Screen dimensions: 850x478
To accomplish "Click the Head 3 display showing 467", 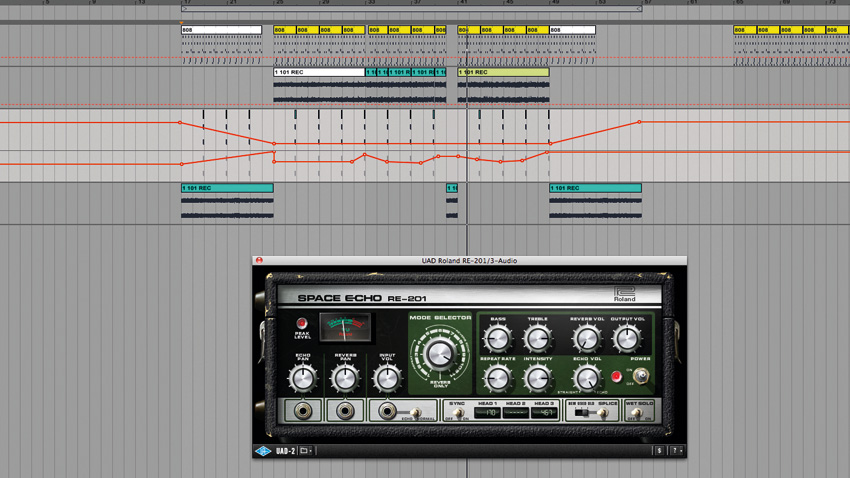I will click(x=544, y=413).
